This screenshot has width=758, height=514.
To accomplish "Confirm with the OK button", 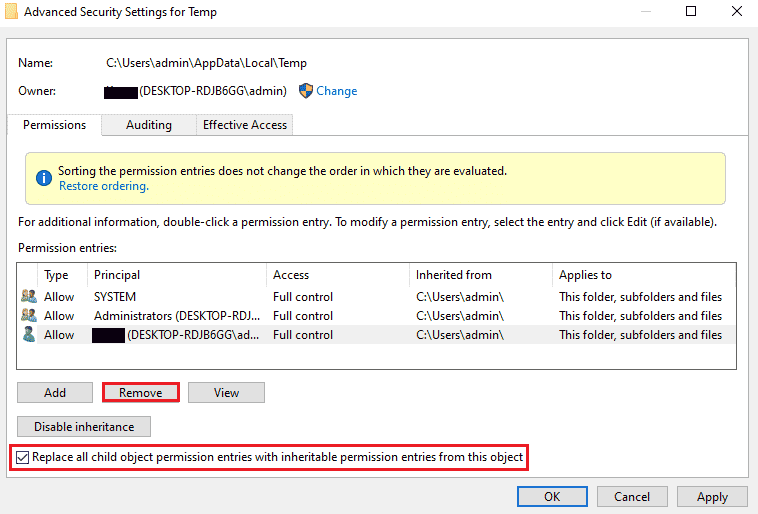I will [x=552, y=497].
